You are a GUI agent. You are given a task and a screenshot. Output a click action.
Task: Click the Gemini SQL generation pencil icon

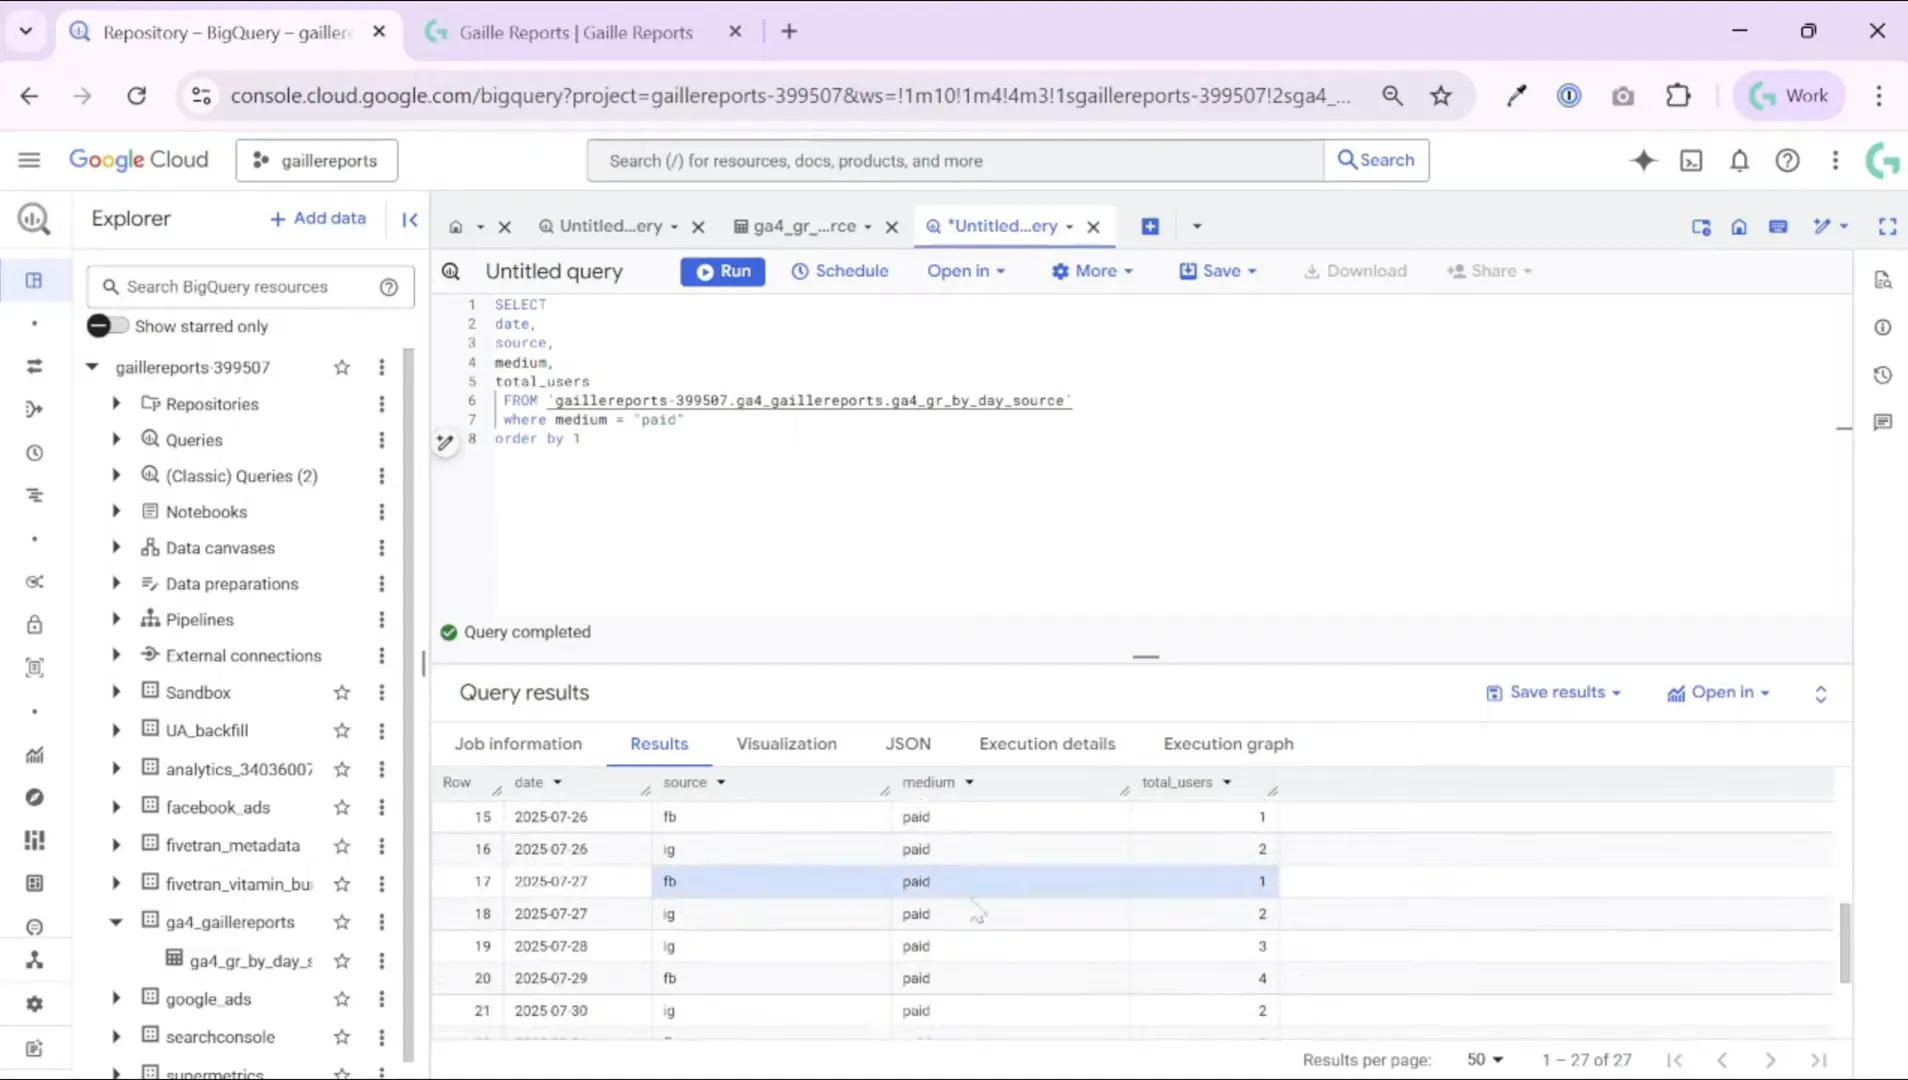tap(445, 442)
